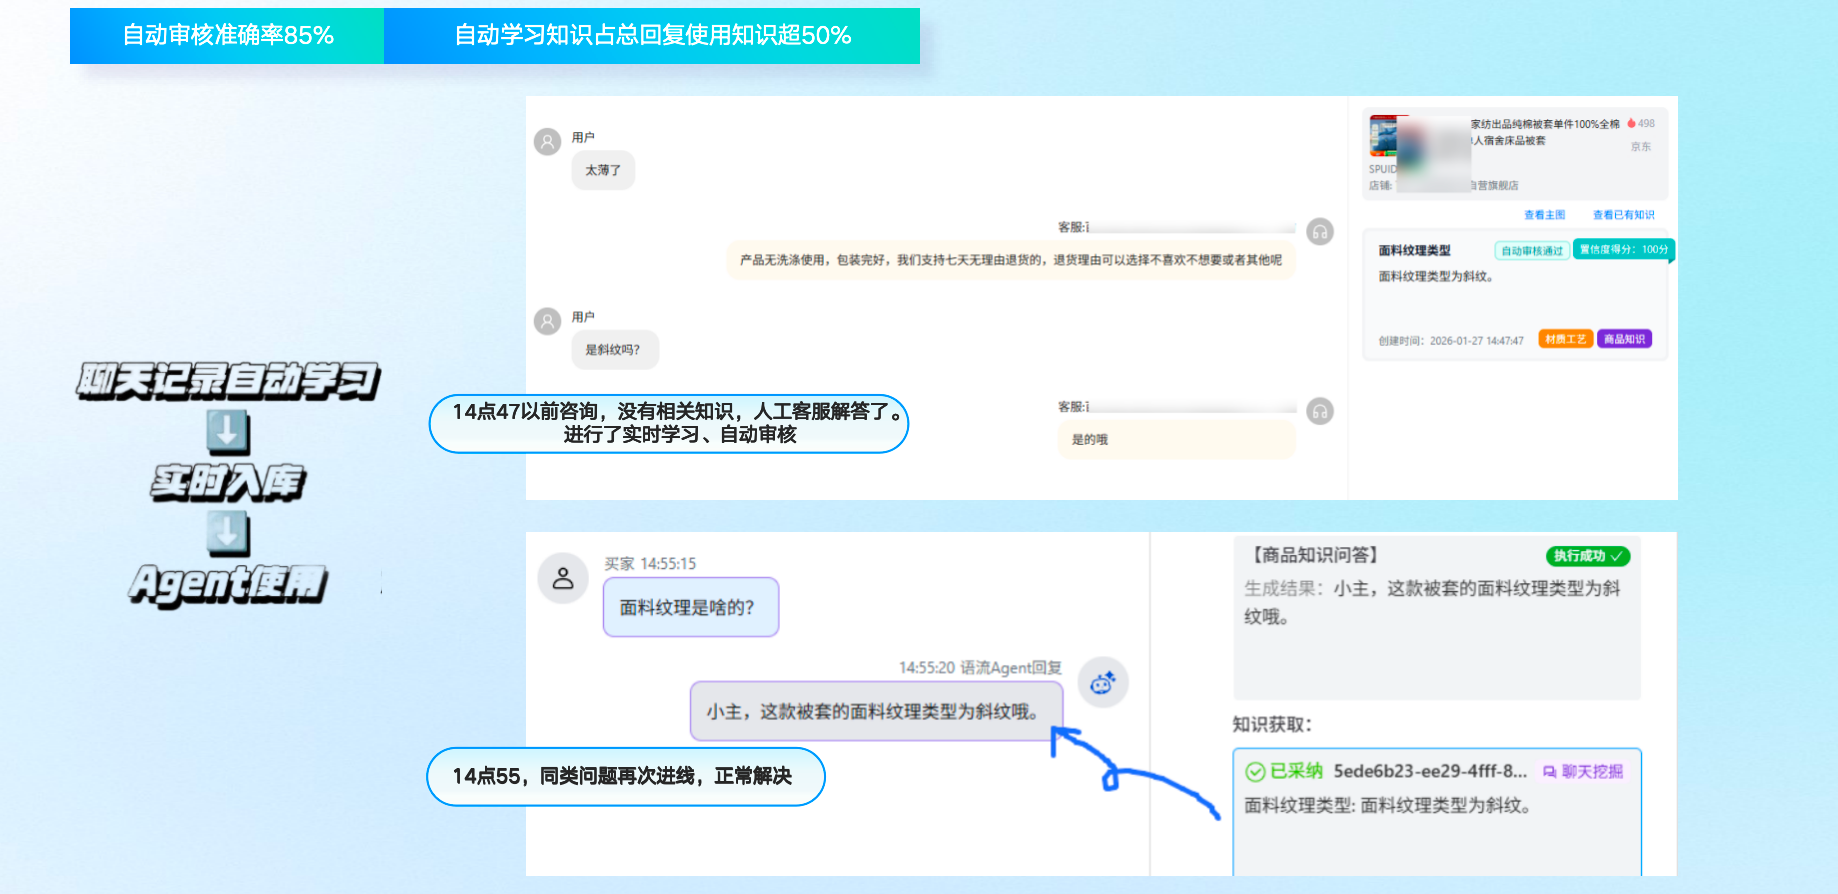Open the 查看主图 link
This screenshot has width=1838, height=894.
pyautogui.click(x=1544, y=215)
